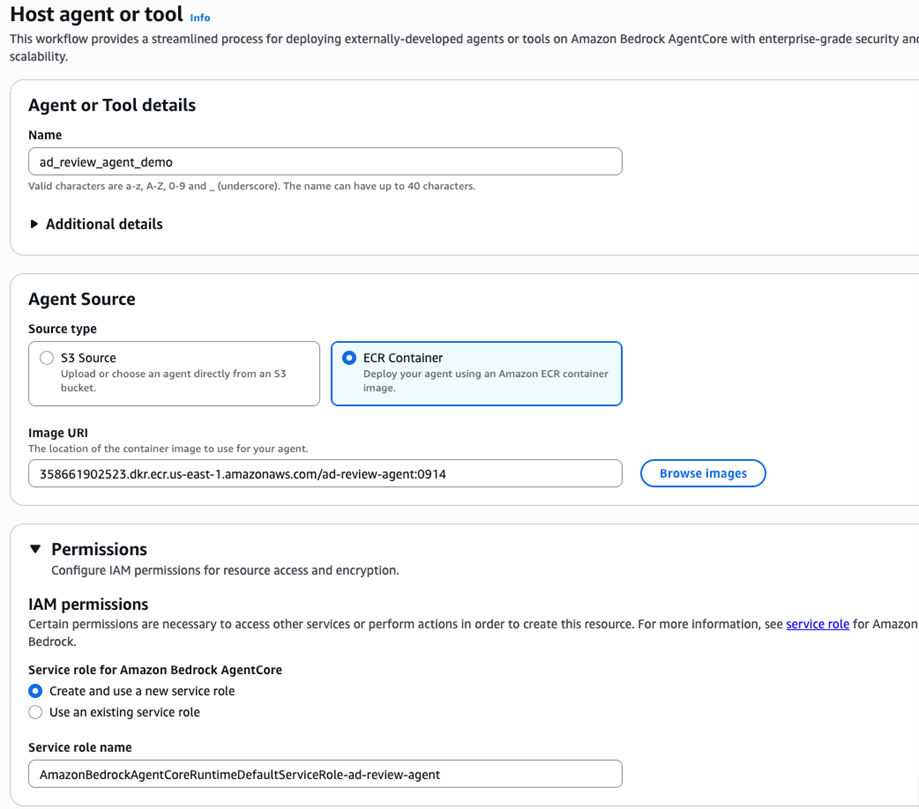Click the Permissions section heading
Image resolution: width=919 pixels, height=809 pixels.
click(99, 549)
